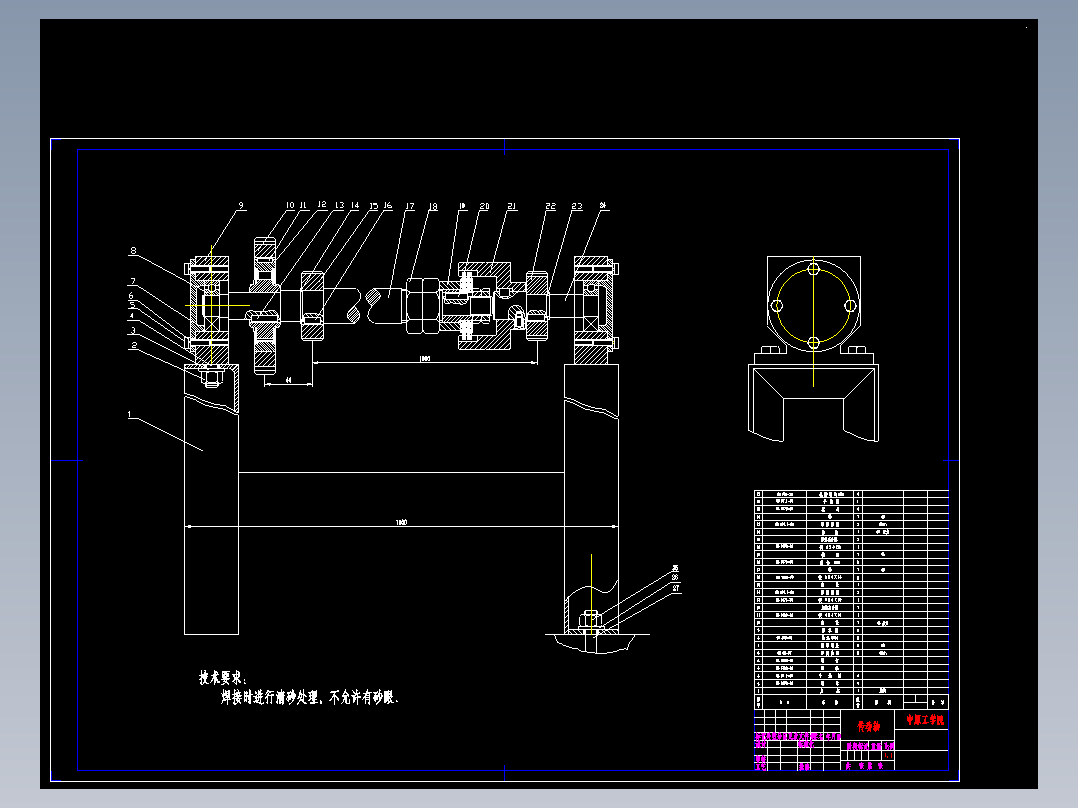This screenshot has height=808, width=1078.
Task: Select the shaft length dimension between supports
Action: [425, 358]
